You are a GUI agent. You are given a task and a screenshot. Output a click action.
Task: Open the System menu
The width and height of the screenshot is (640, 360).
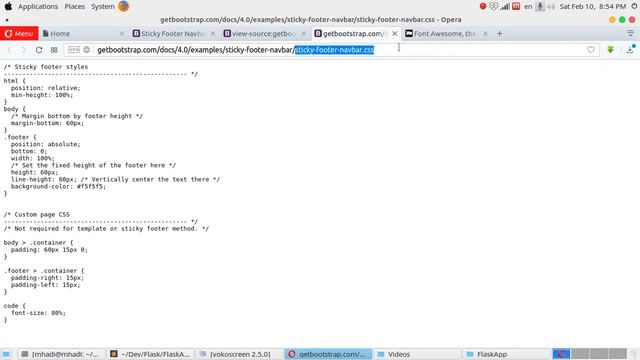102,7
